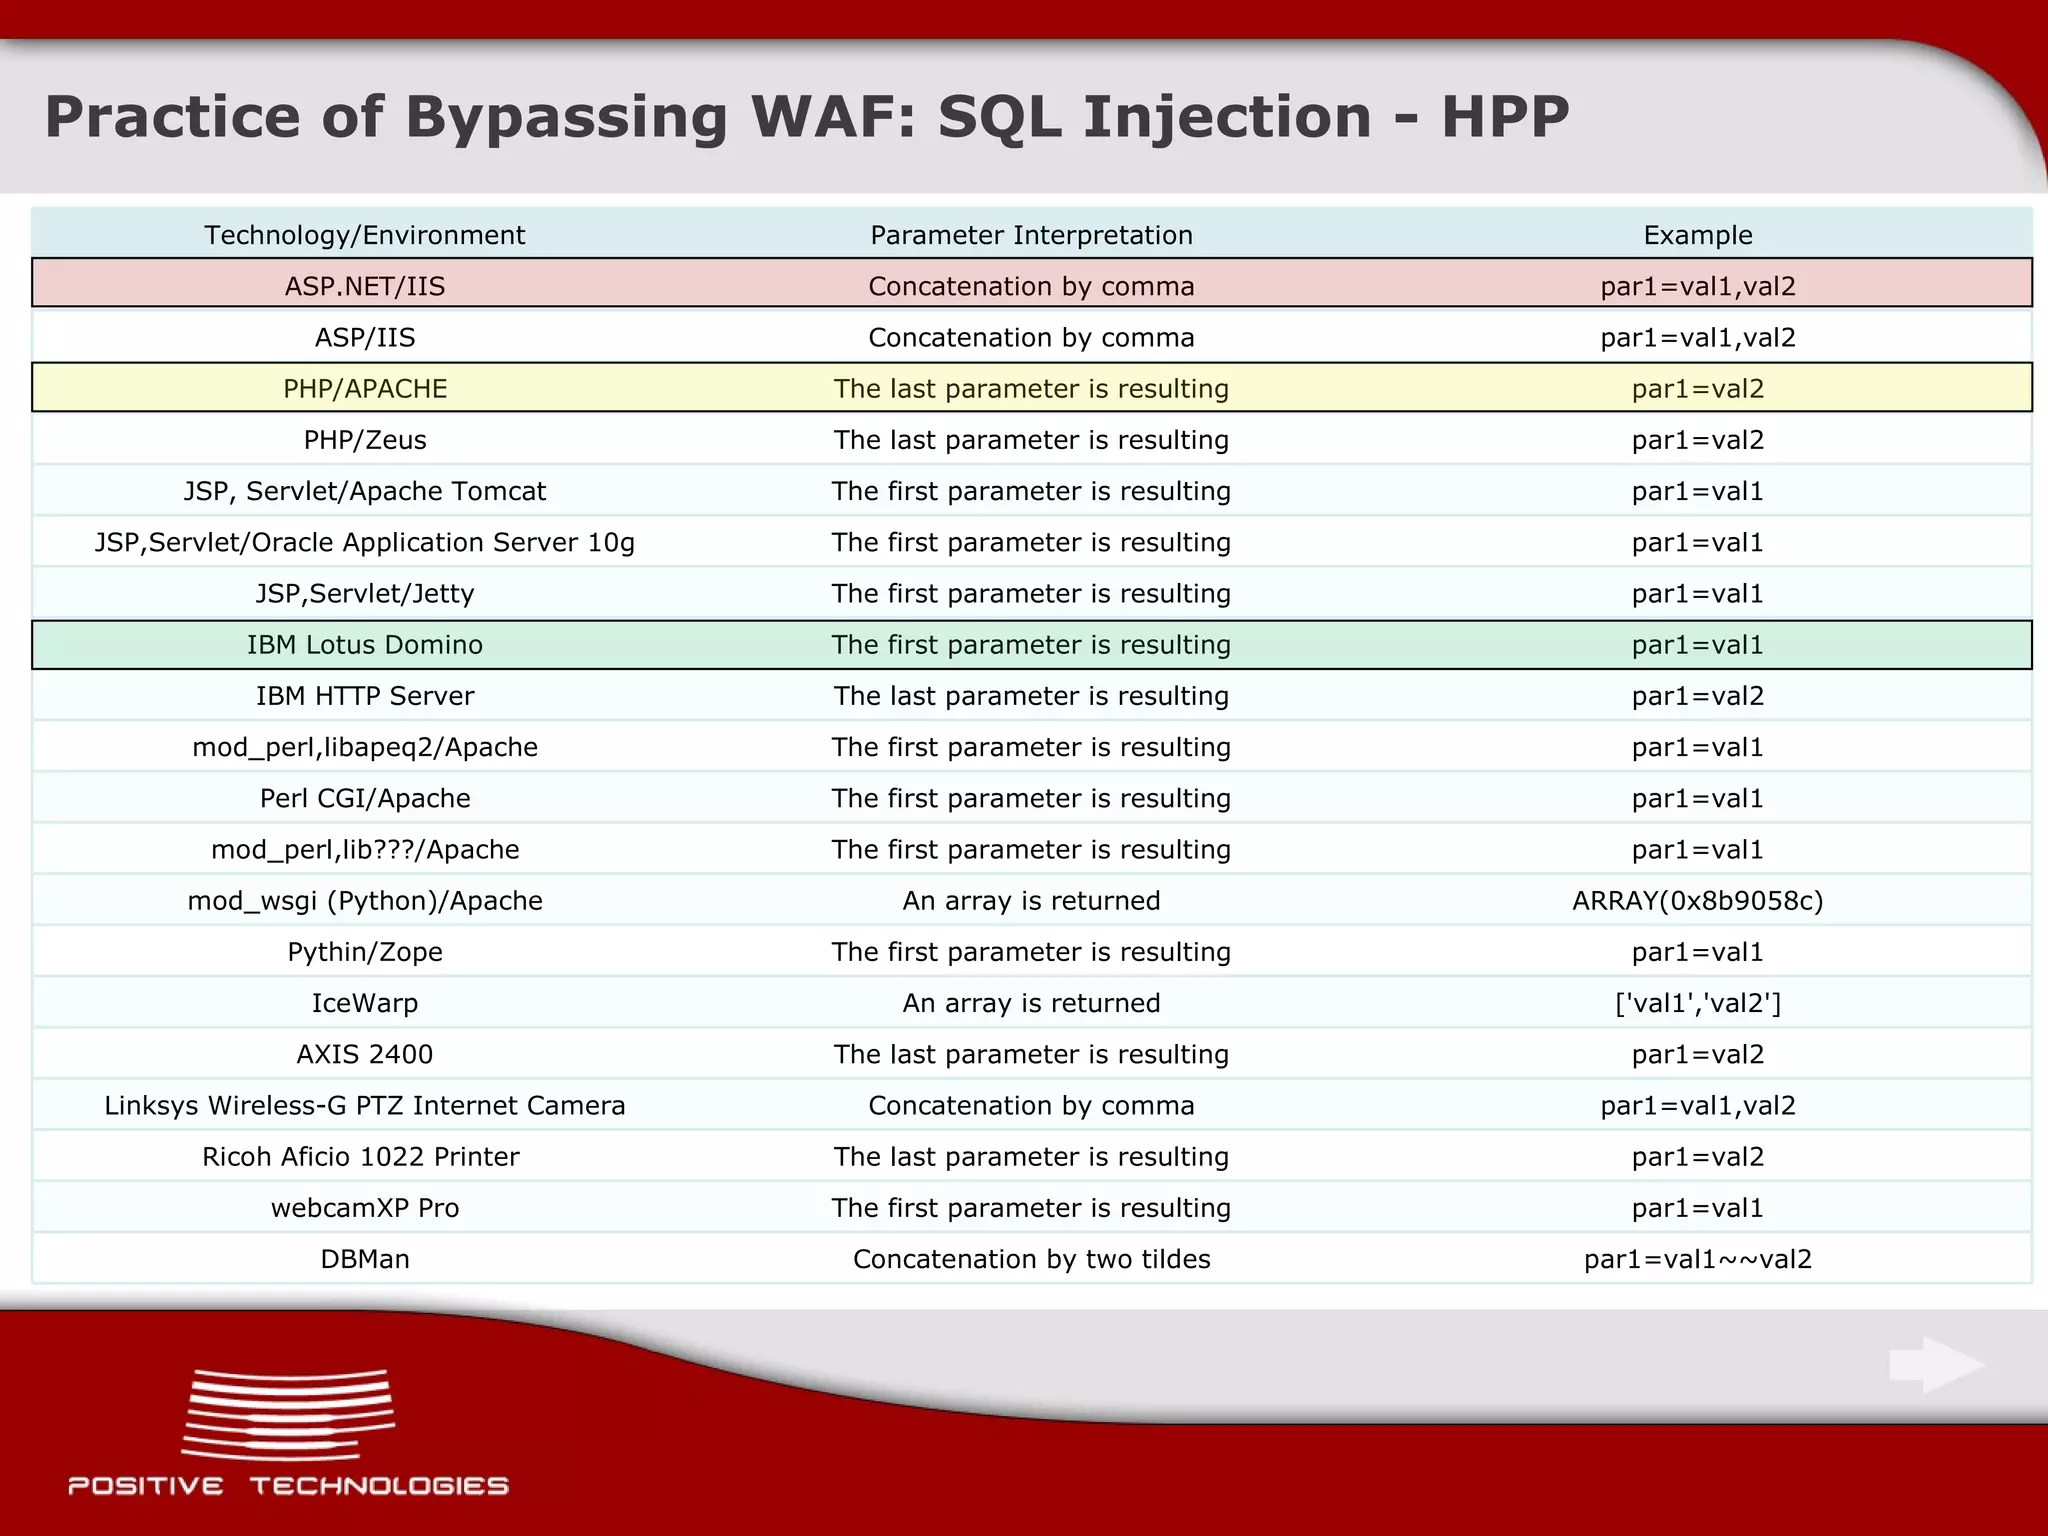Select the Parameter Interpretation column header
This screenshot has width=2048, height=1536.
coord(1031,235)
